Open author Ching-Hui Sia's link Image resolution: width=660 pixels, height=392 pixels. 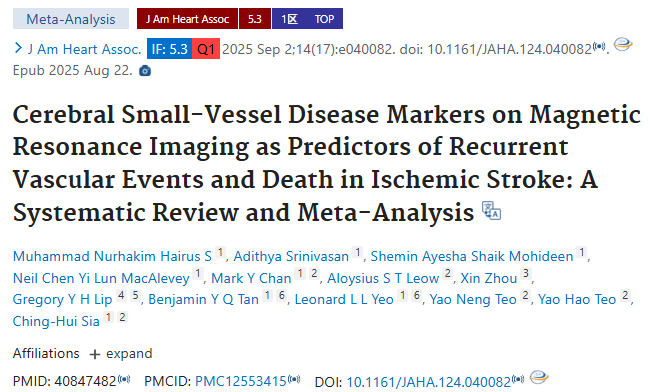56,321
